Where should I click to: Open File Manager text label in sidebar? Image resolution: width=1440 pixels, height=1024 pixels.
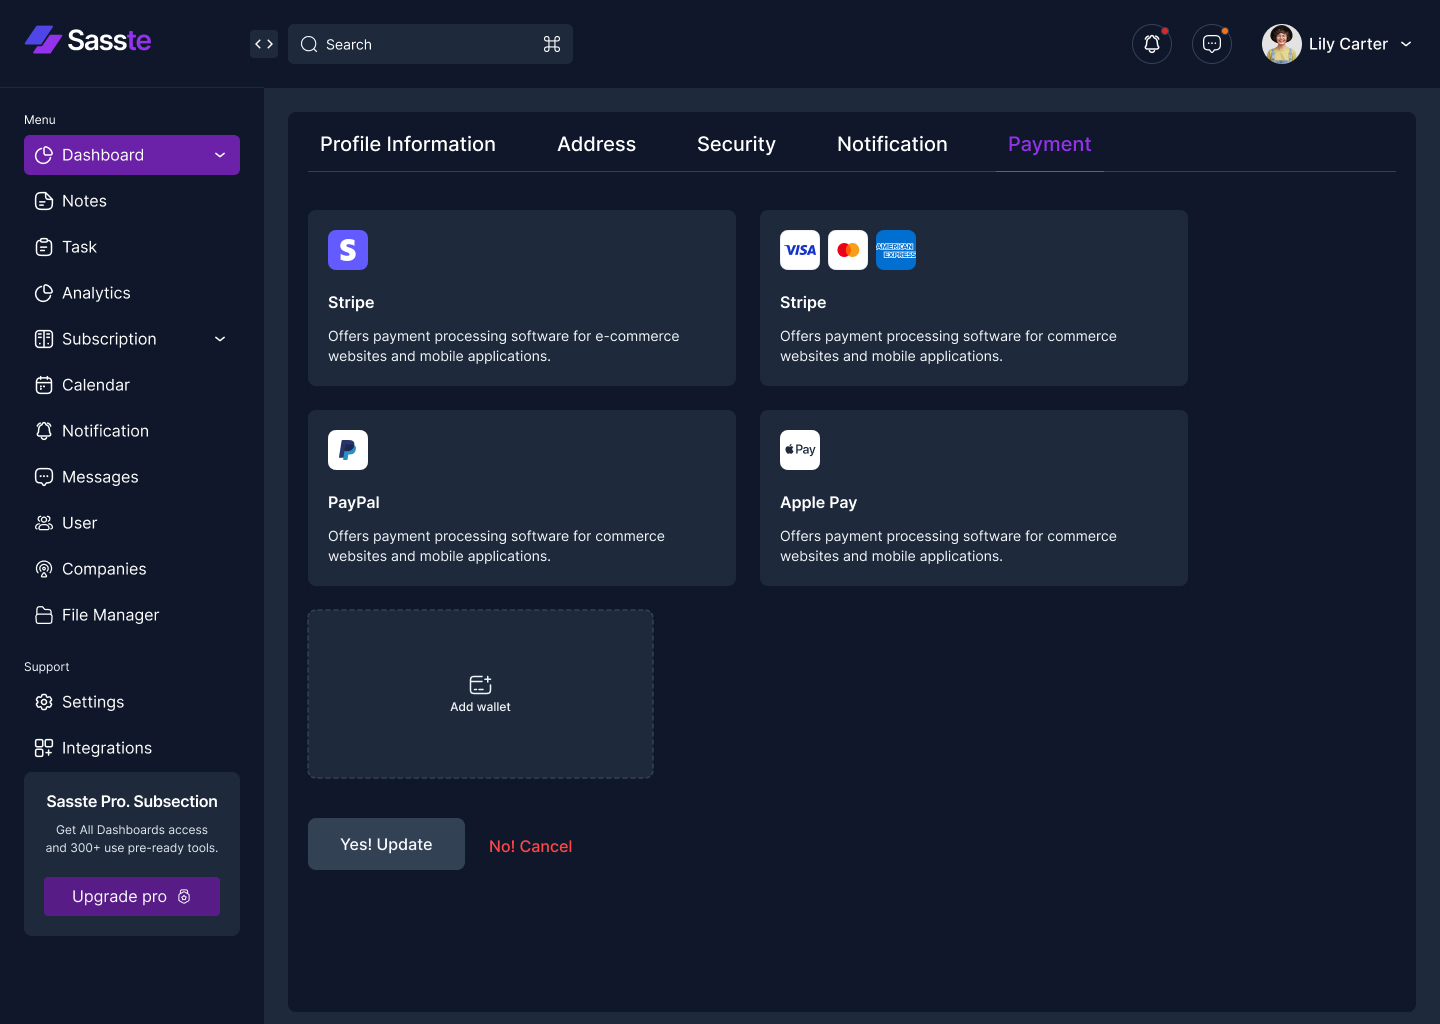(110, 615)
